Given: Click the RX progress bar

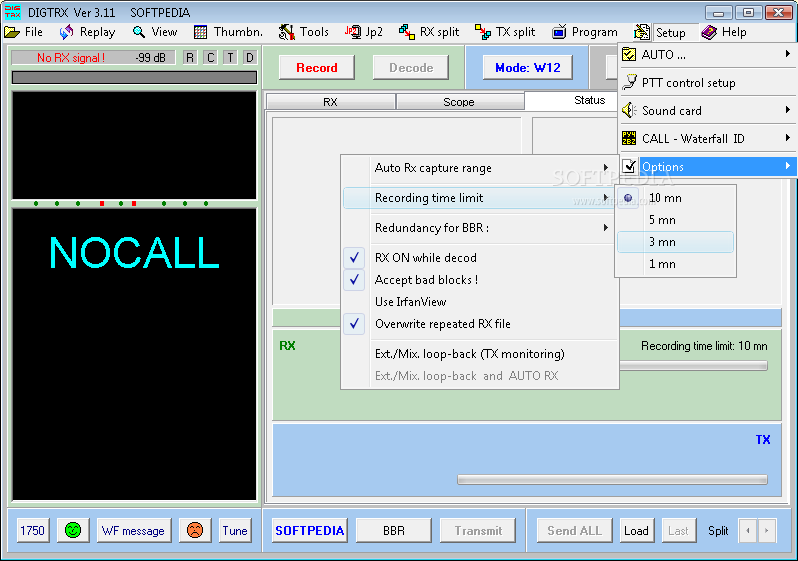Looking at the screenshot, I should [693, 366].
